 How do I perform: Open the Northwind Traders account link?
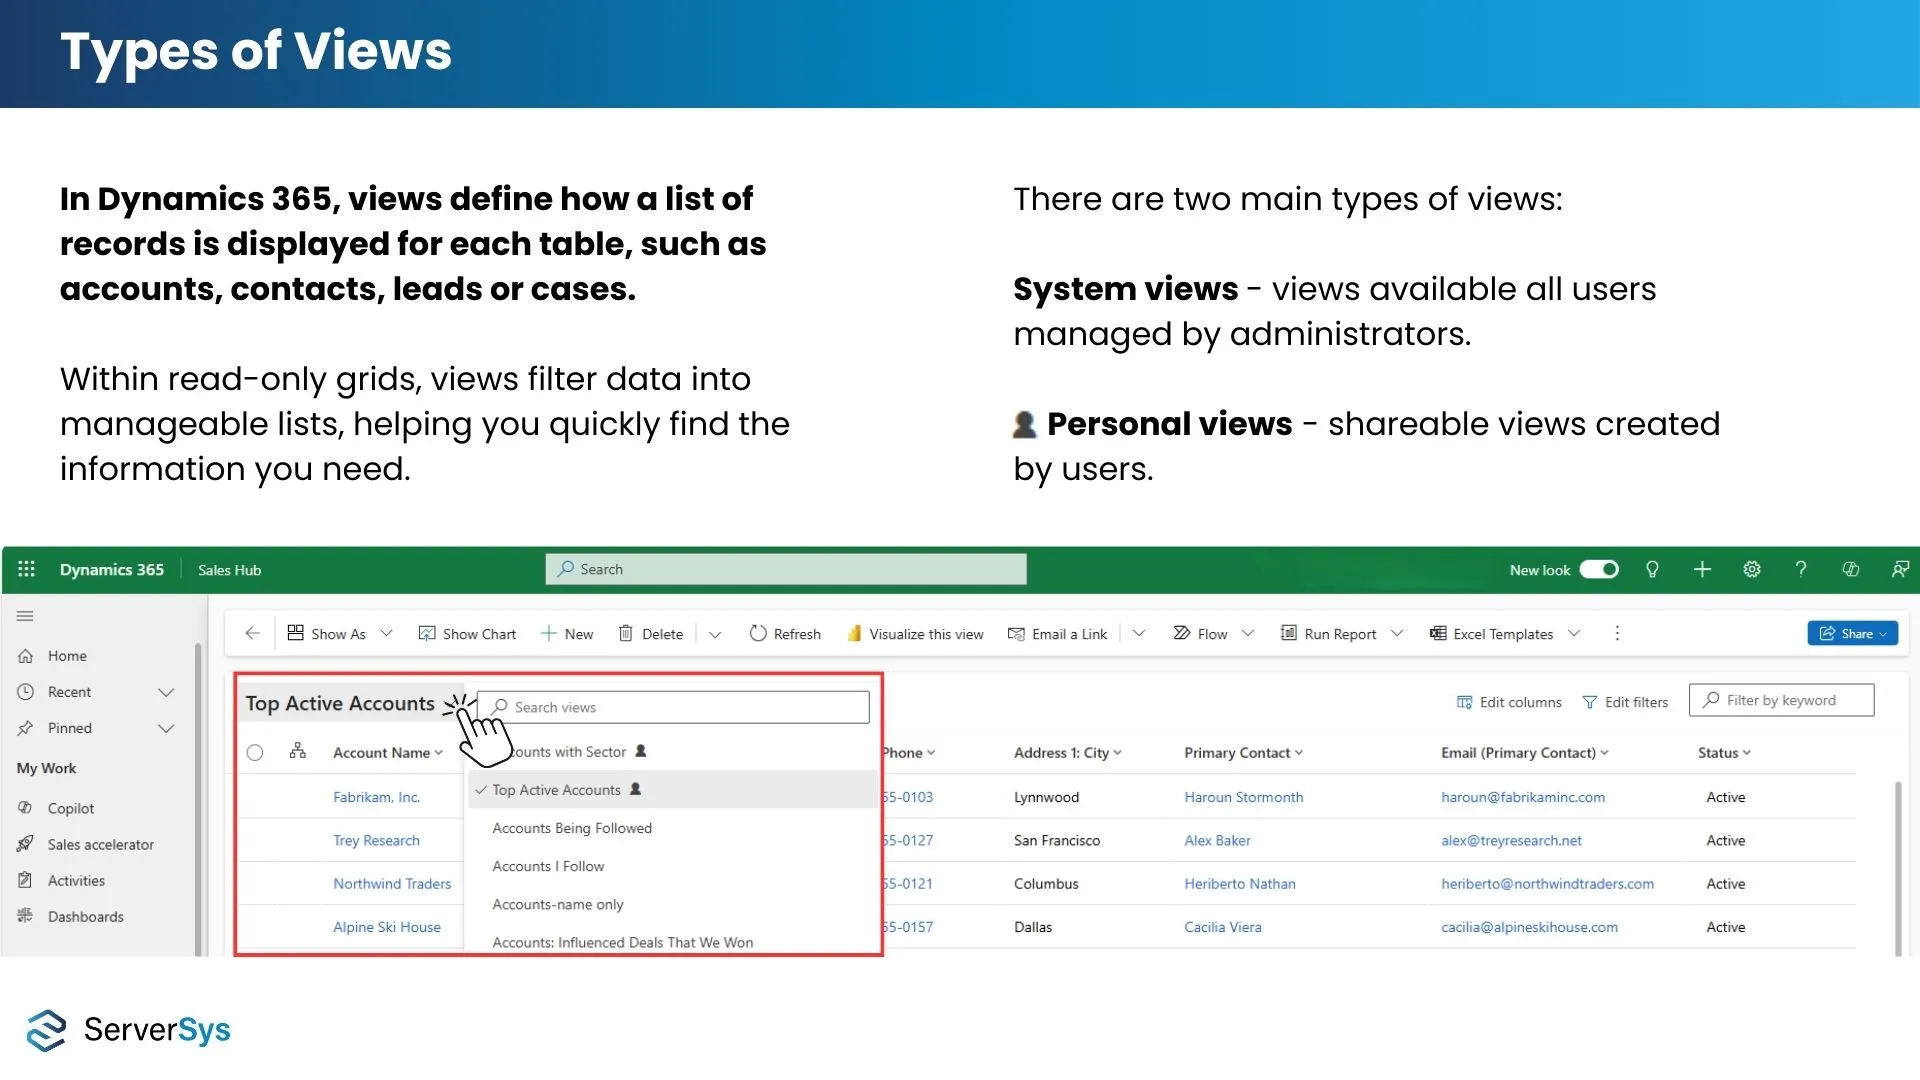click(x=392, y=884)
